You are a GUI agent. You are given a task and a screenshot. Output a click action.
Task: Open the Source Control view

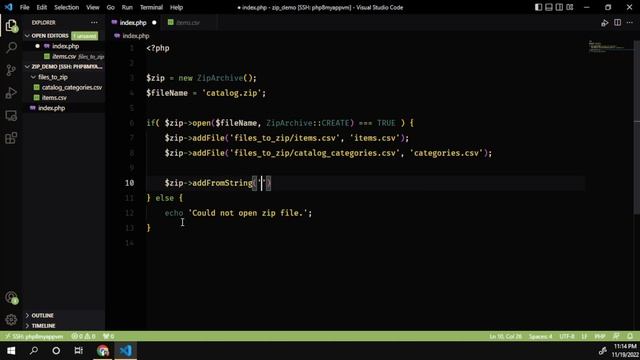[x=11, y=70]
